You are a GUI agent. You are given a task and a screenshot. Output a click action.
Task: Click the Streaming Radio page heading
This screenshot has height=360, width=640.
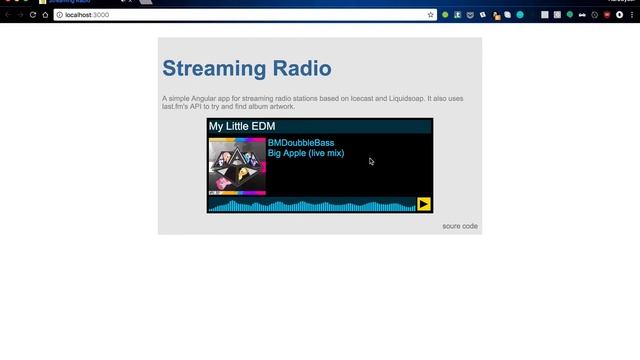pyautogui.click(x=247, y=68)
